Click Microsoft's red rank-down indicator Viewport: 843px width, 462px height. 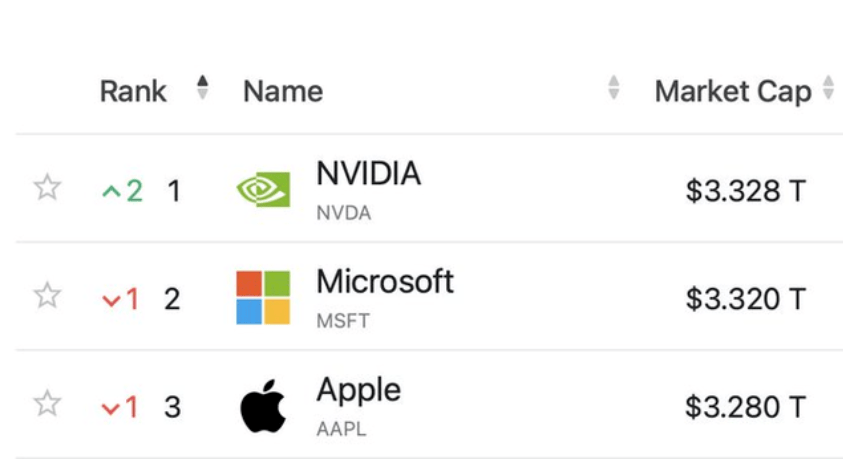click(120, 298)
